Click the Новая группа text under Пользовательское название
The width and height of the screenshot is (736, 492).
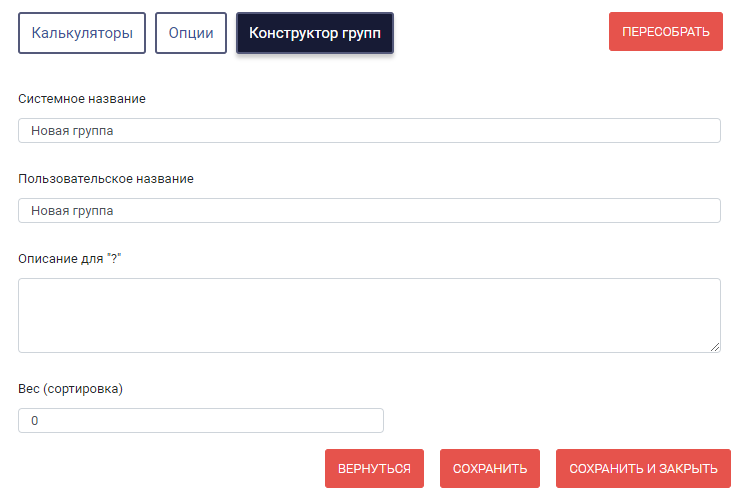(72, 210)
